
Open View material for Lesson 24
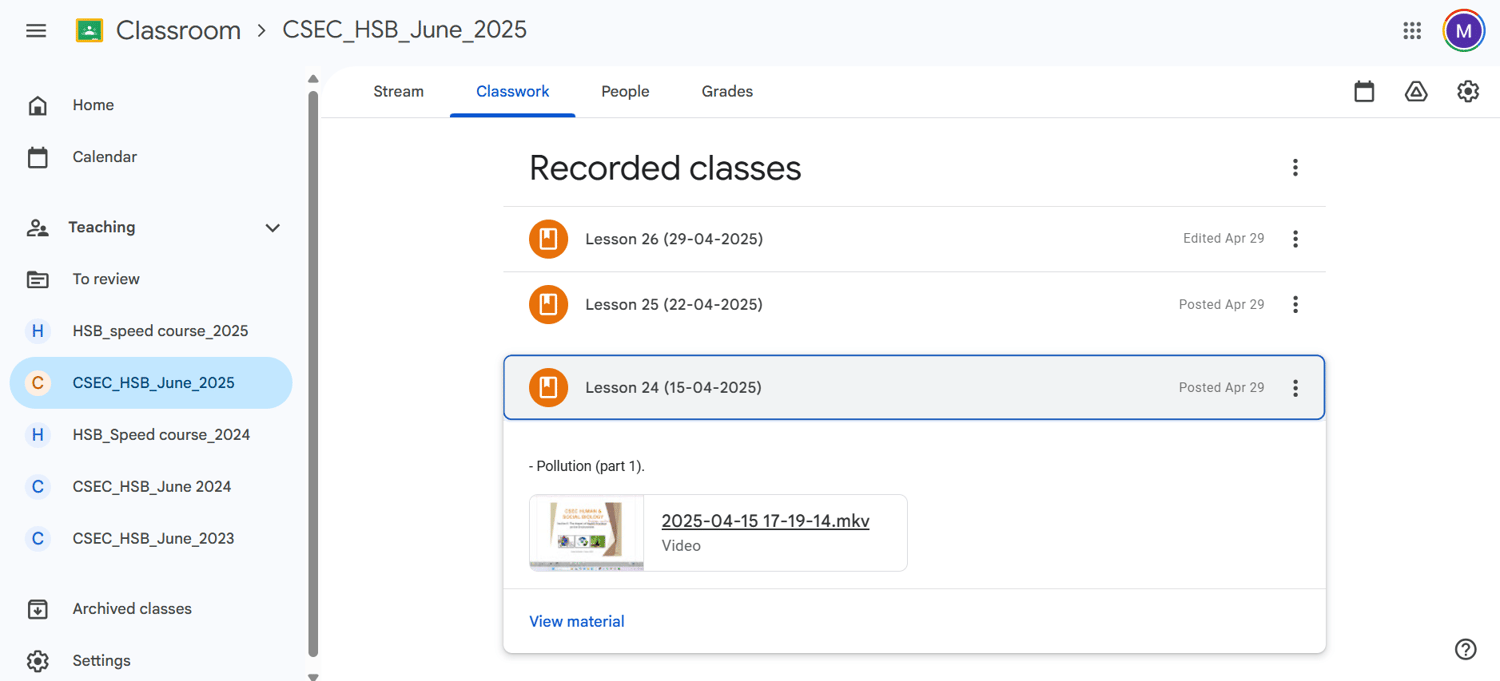pyautogui.click(x=577, y=621)
